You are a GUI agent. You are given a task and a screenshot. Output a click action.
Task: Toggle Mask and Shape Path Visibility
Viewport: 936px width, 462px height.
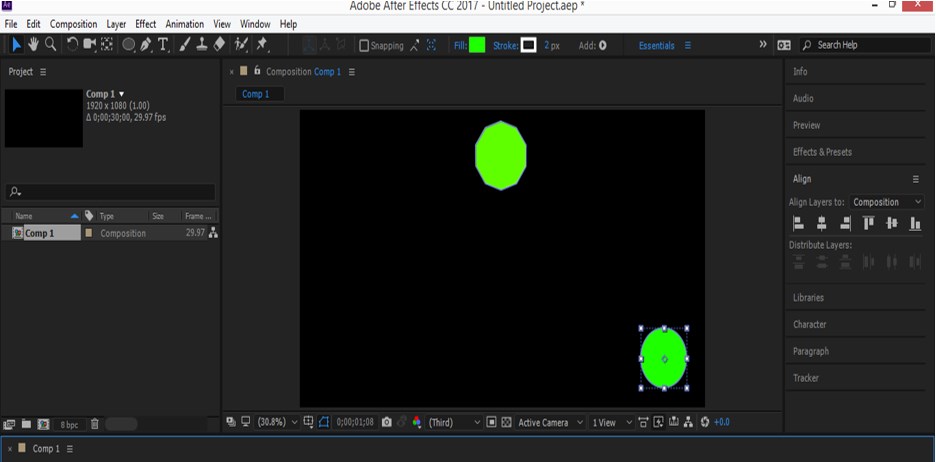pyautogui.click(x=324, y=422)
